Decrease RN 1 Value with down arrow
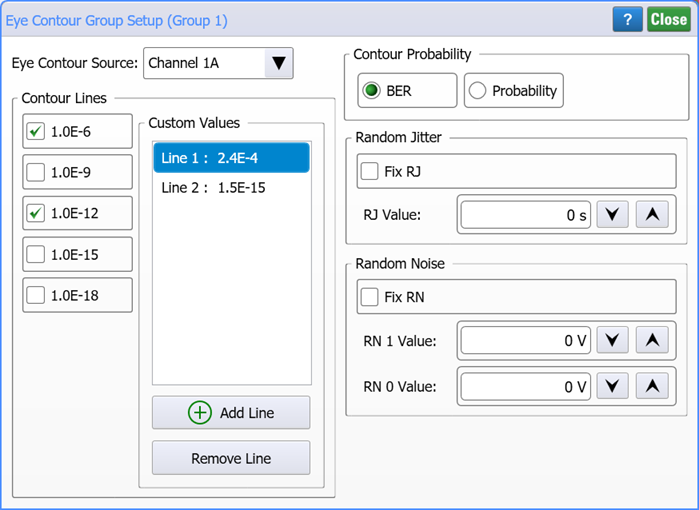This screenshot has width=699, height=510. [x=613, y=340]
